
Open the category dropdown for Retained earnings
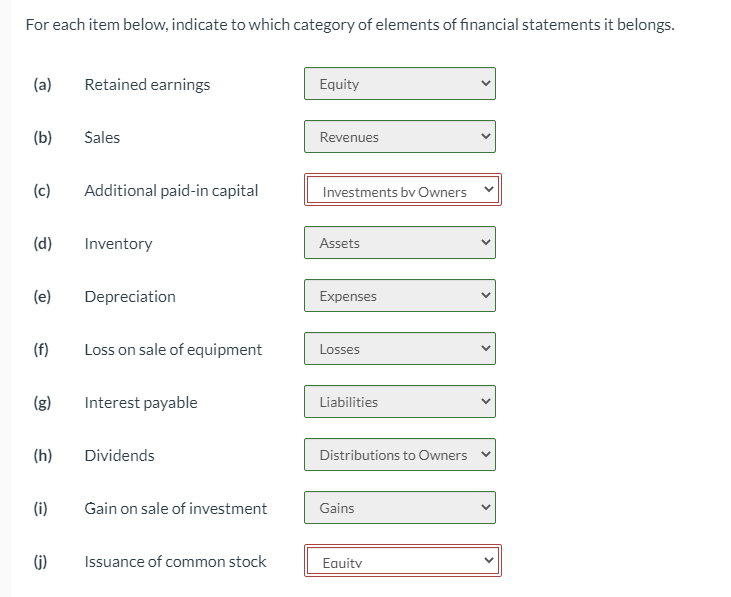[x=400, y=84]
